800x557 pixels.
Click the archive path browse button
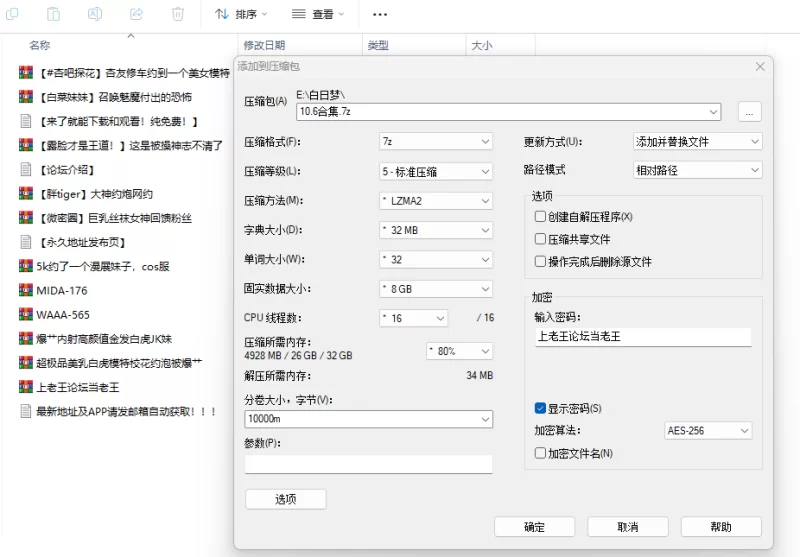751,111
